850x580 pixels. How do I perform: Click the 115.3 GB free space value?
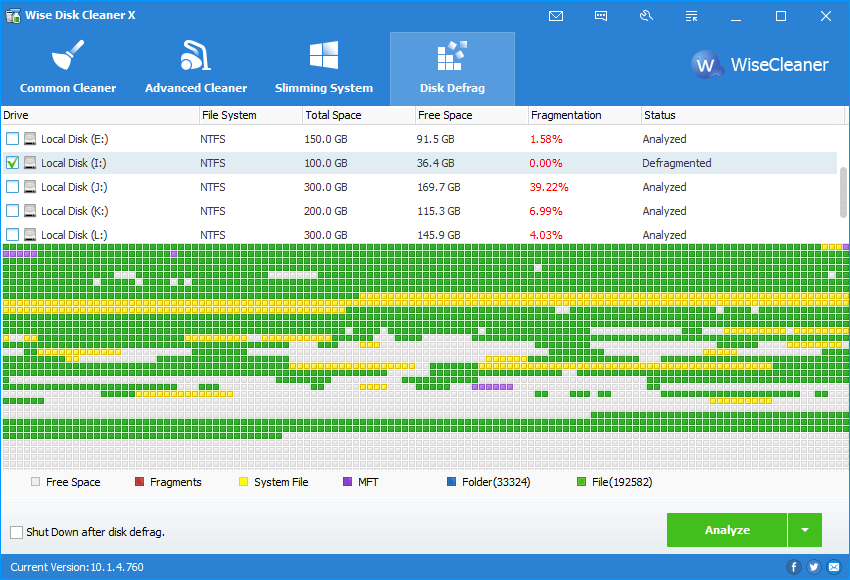(x=439, y=211)
